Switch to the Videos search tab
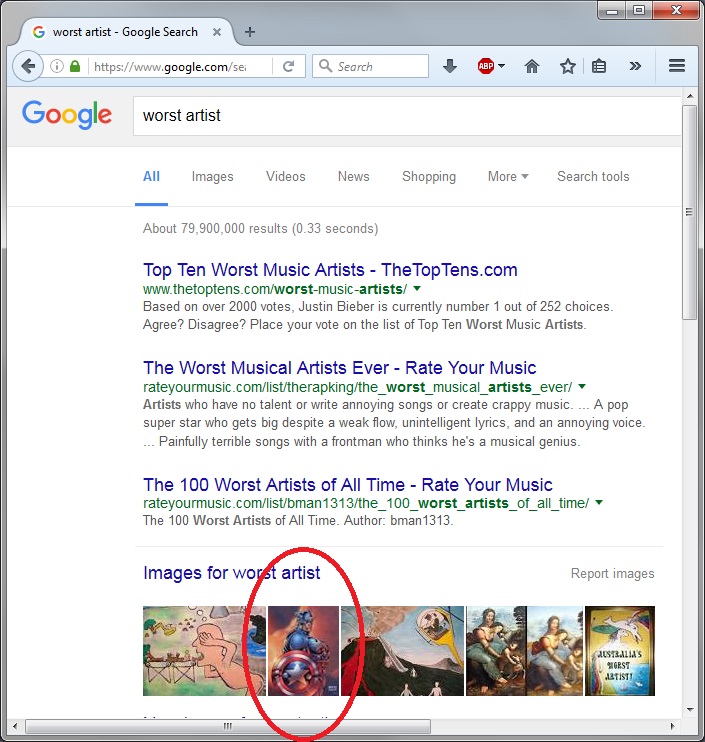 point(285,177)
